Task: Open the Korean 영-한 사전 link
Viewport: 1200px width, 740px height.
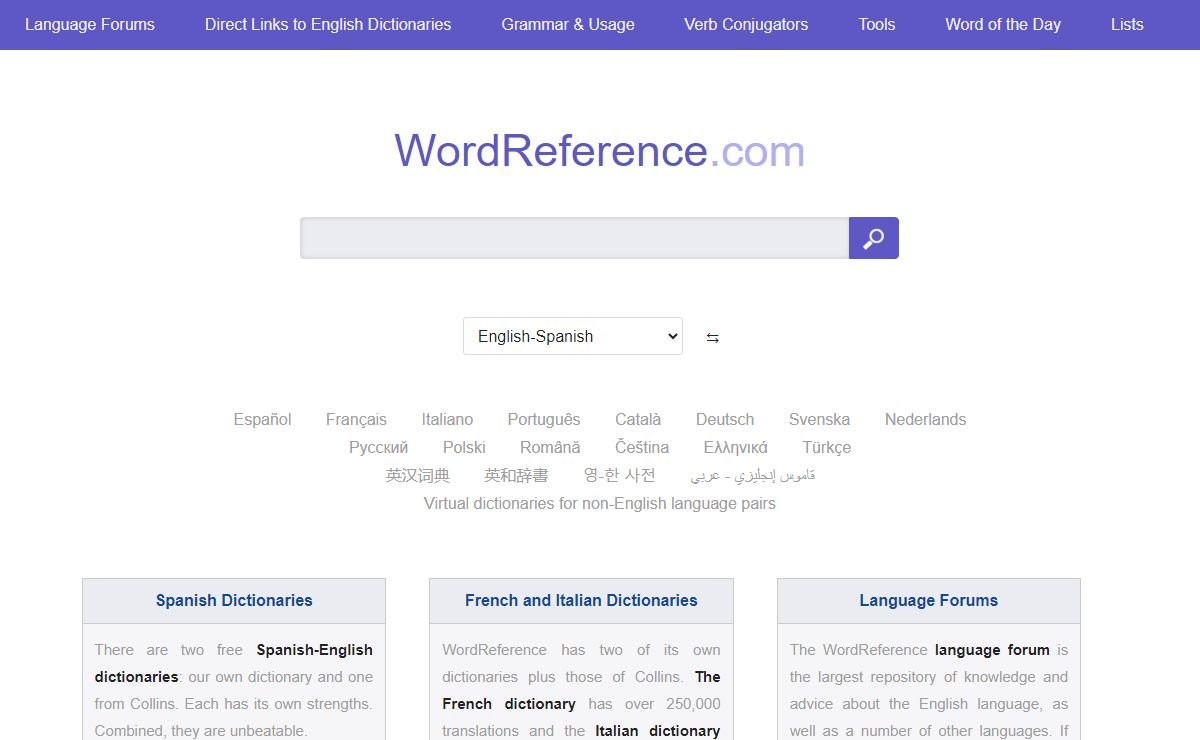Action: [620, 475]
